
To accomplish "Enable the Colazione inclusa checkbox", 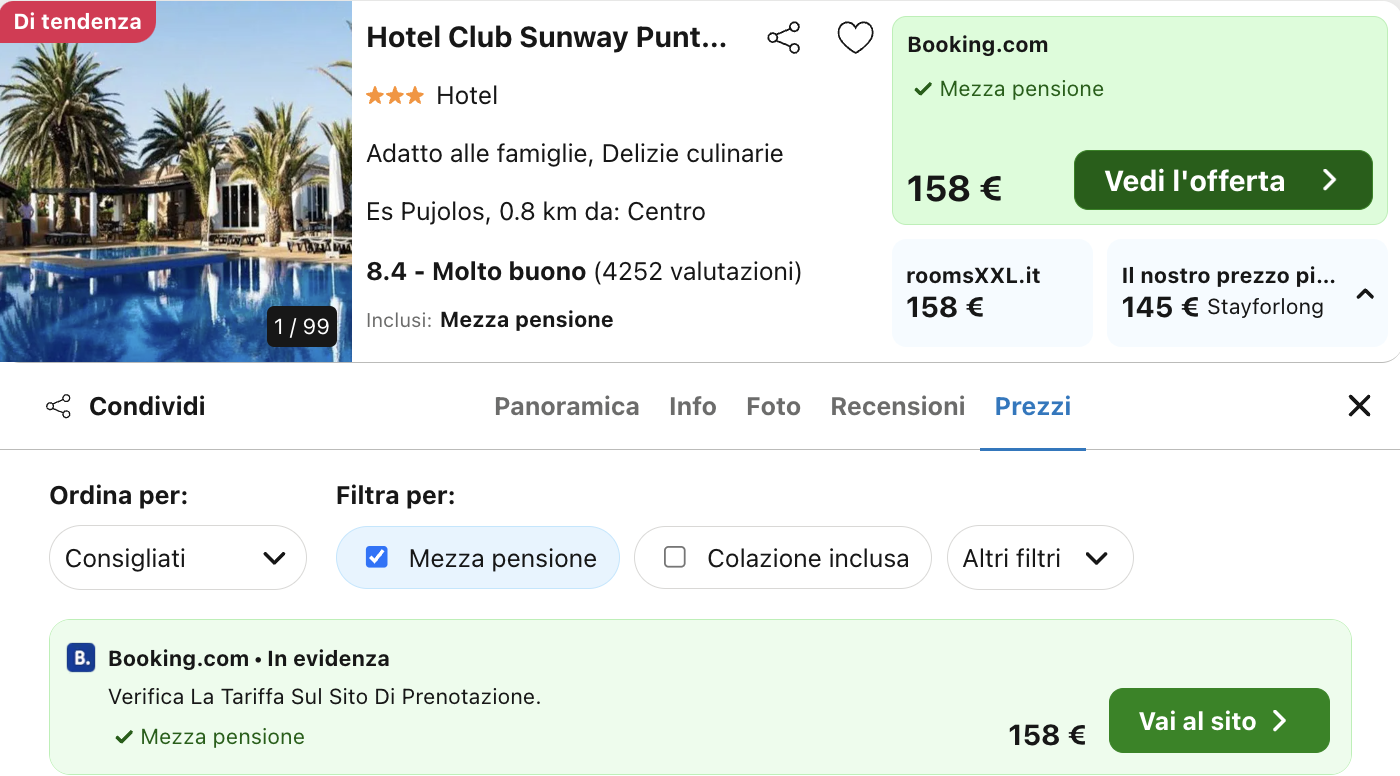I will click(x=675, y=557).
